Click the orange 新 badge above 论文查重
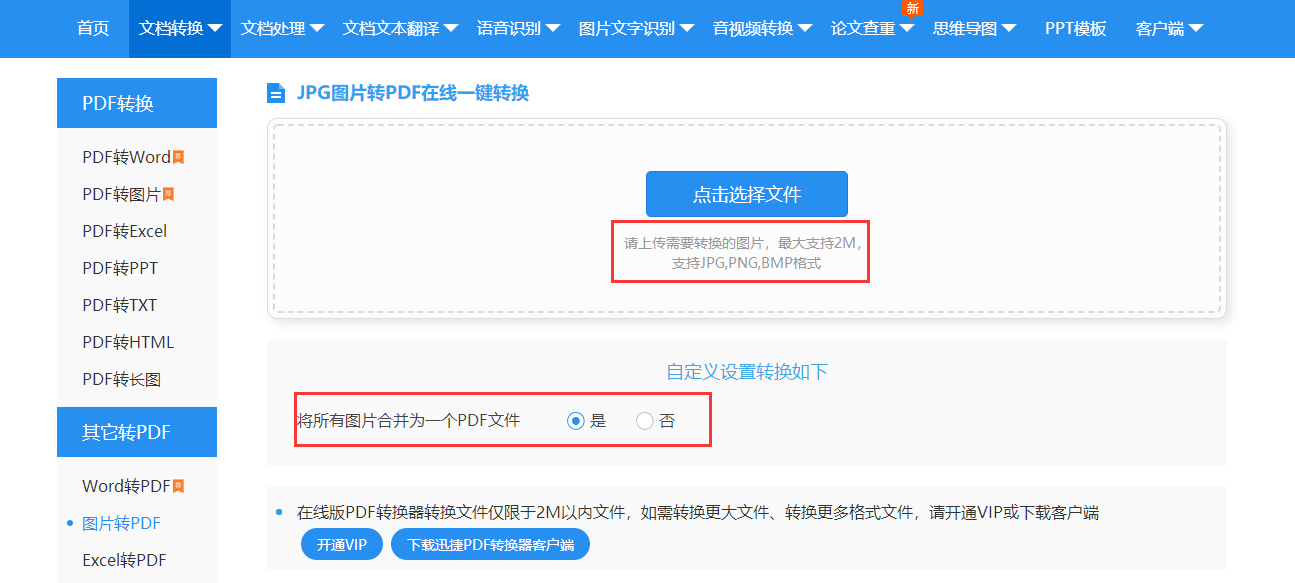1295x583 pixels. tap(911, 8)
